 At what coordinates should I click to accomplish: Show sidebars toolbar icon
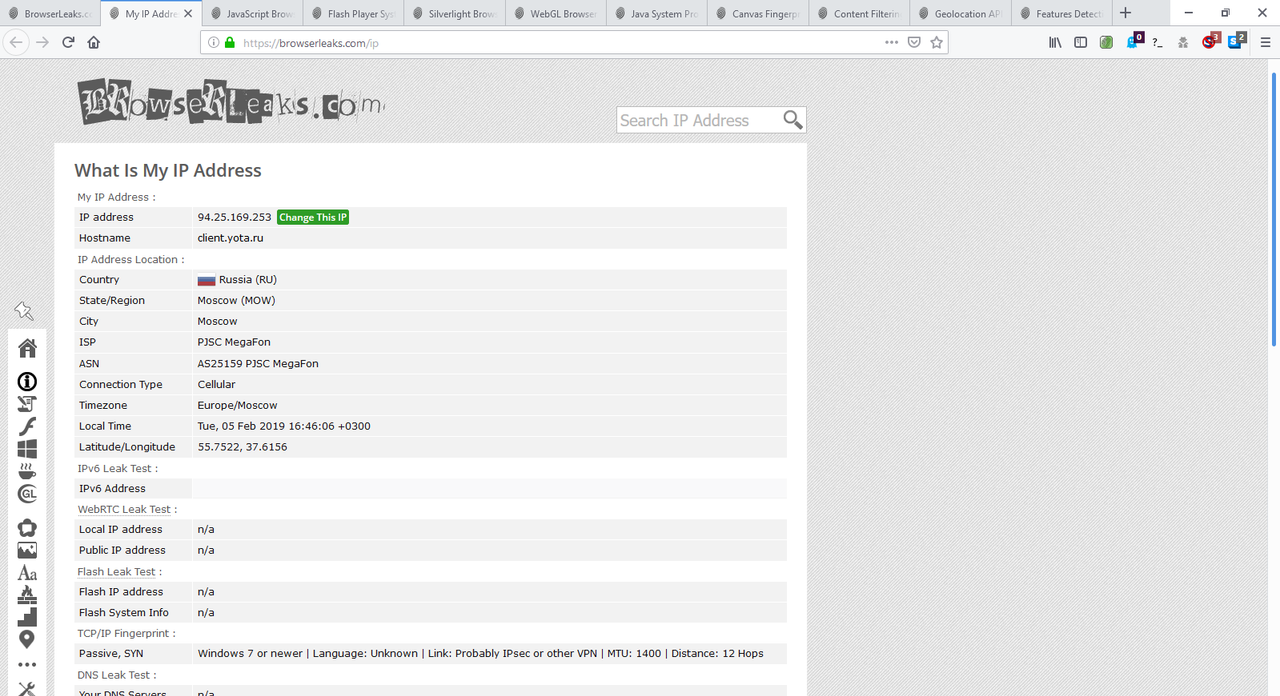pos(1081,42)
